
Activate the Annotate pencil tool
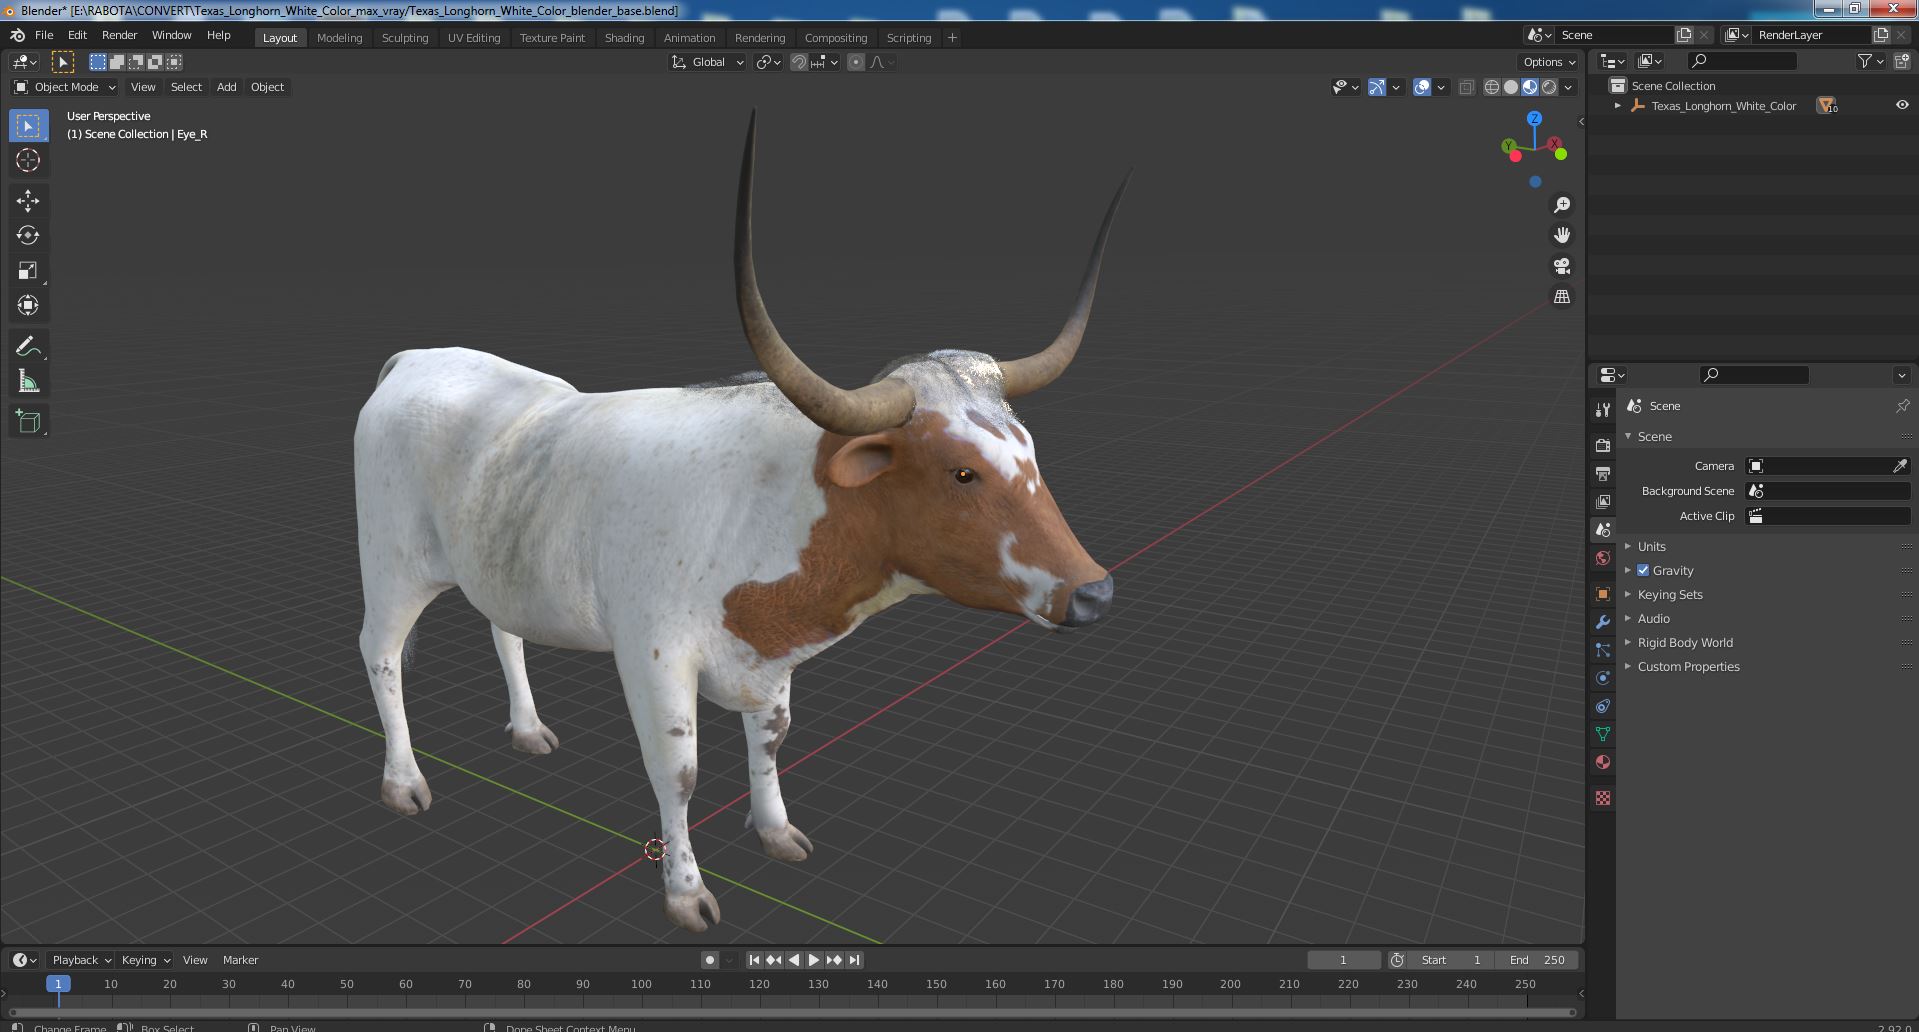(28, 347)
